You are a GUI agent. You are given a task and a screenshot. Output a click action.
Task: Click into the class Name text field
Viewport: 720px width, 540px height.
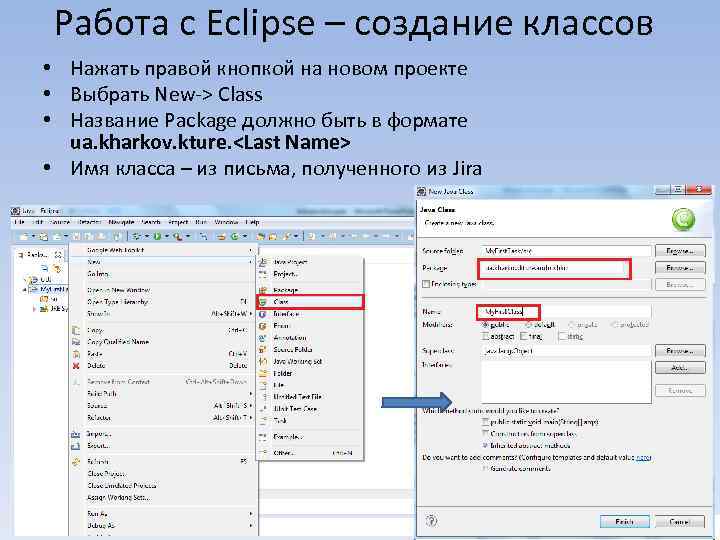click(566, 312)
